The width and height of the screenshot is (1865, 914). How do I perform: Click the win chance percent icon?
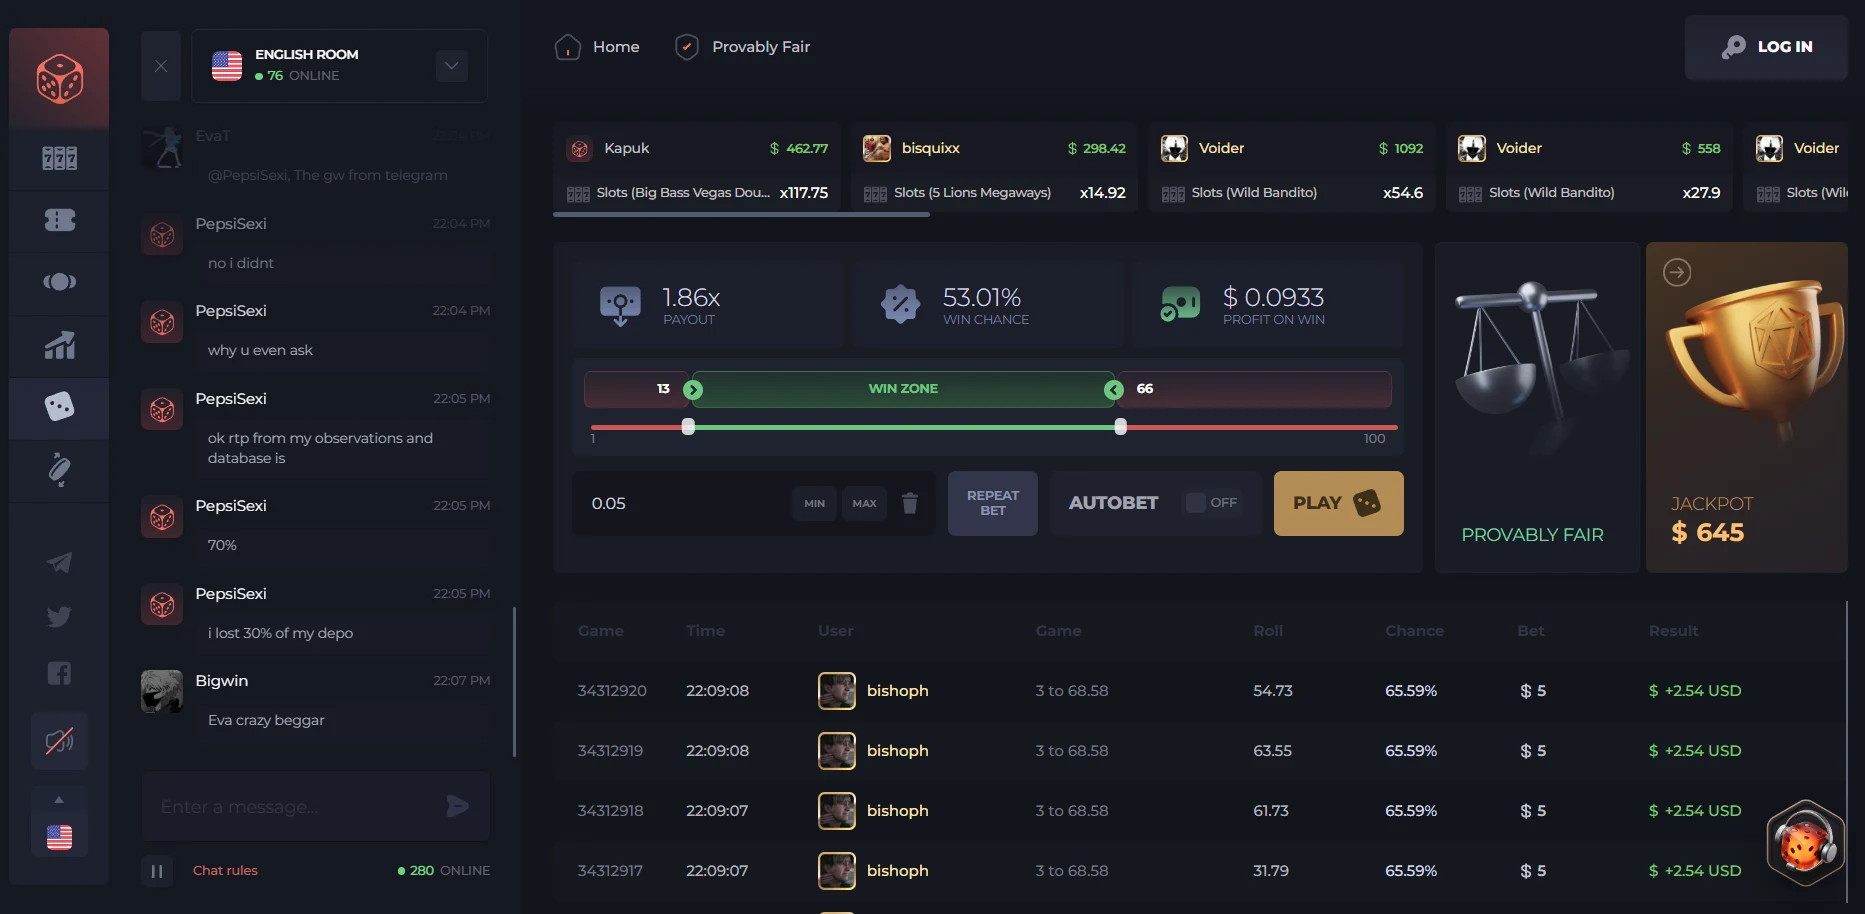[x=900, y=304]
